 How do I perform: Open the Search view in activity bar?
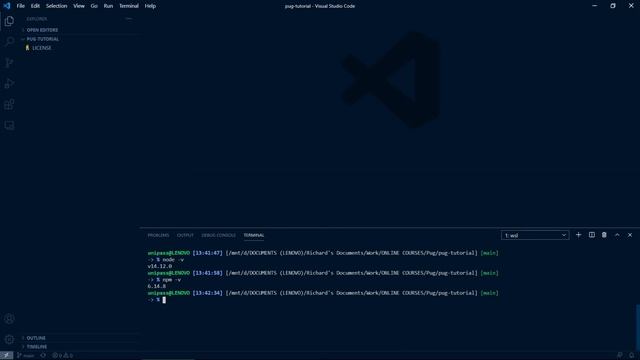tap(9, 42)
